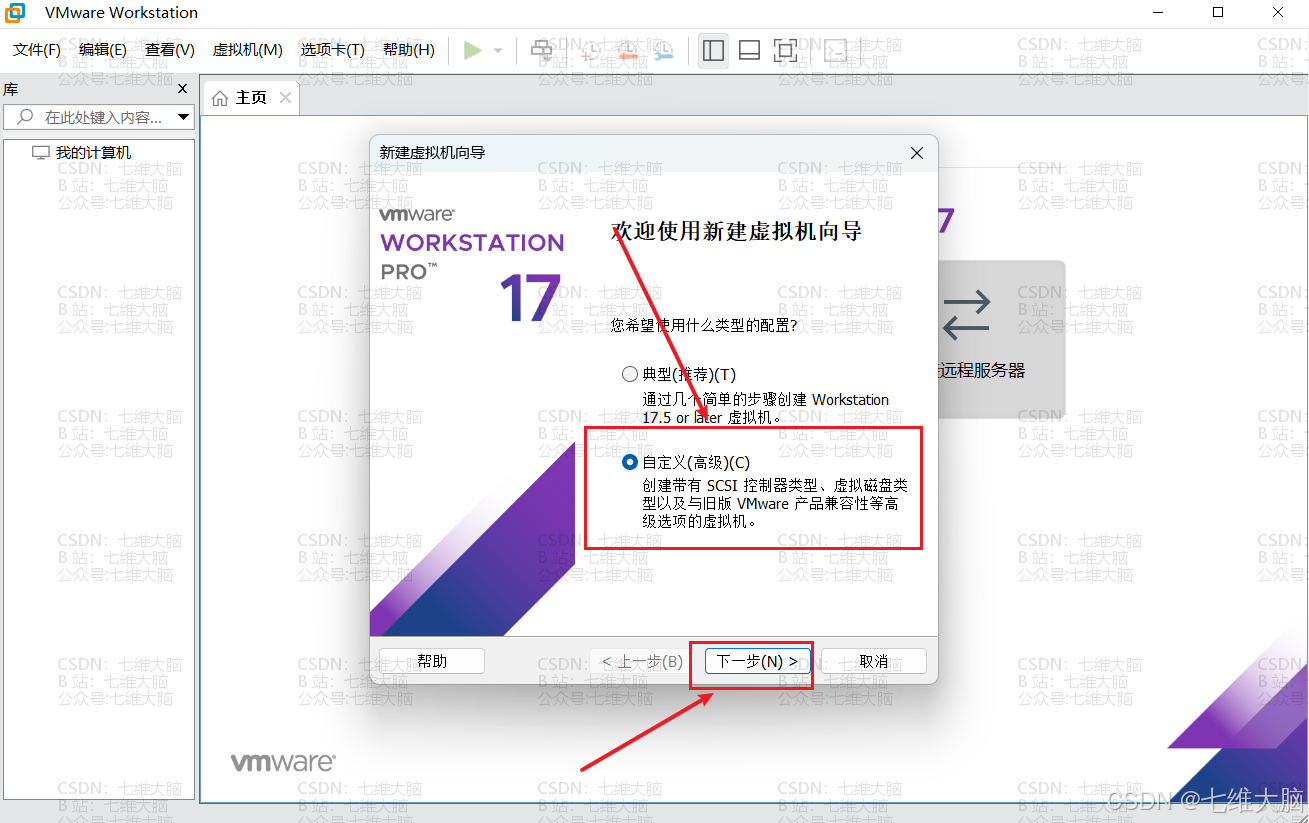The image size is (1309, 823).
Task: Click the Send Ctrl+Alt+Del toolbar icon
Action: (542, 50)
